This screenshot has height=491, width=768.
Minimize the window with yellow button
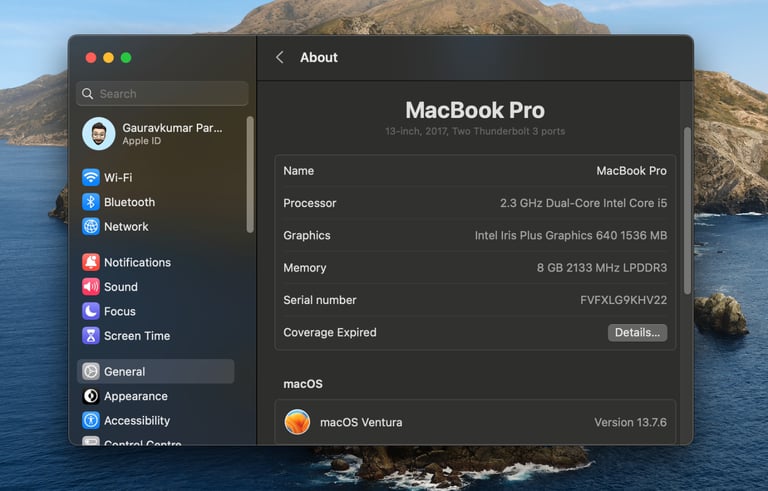click(108, 58)
